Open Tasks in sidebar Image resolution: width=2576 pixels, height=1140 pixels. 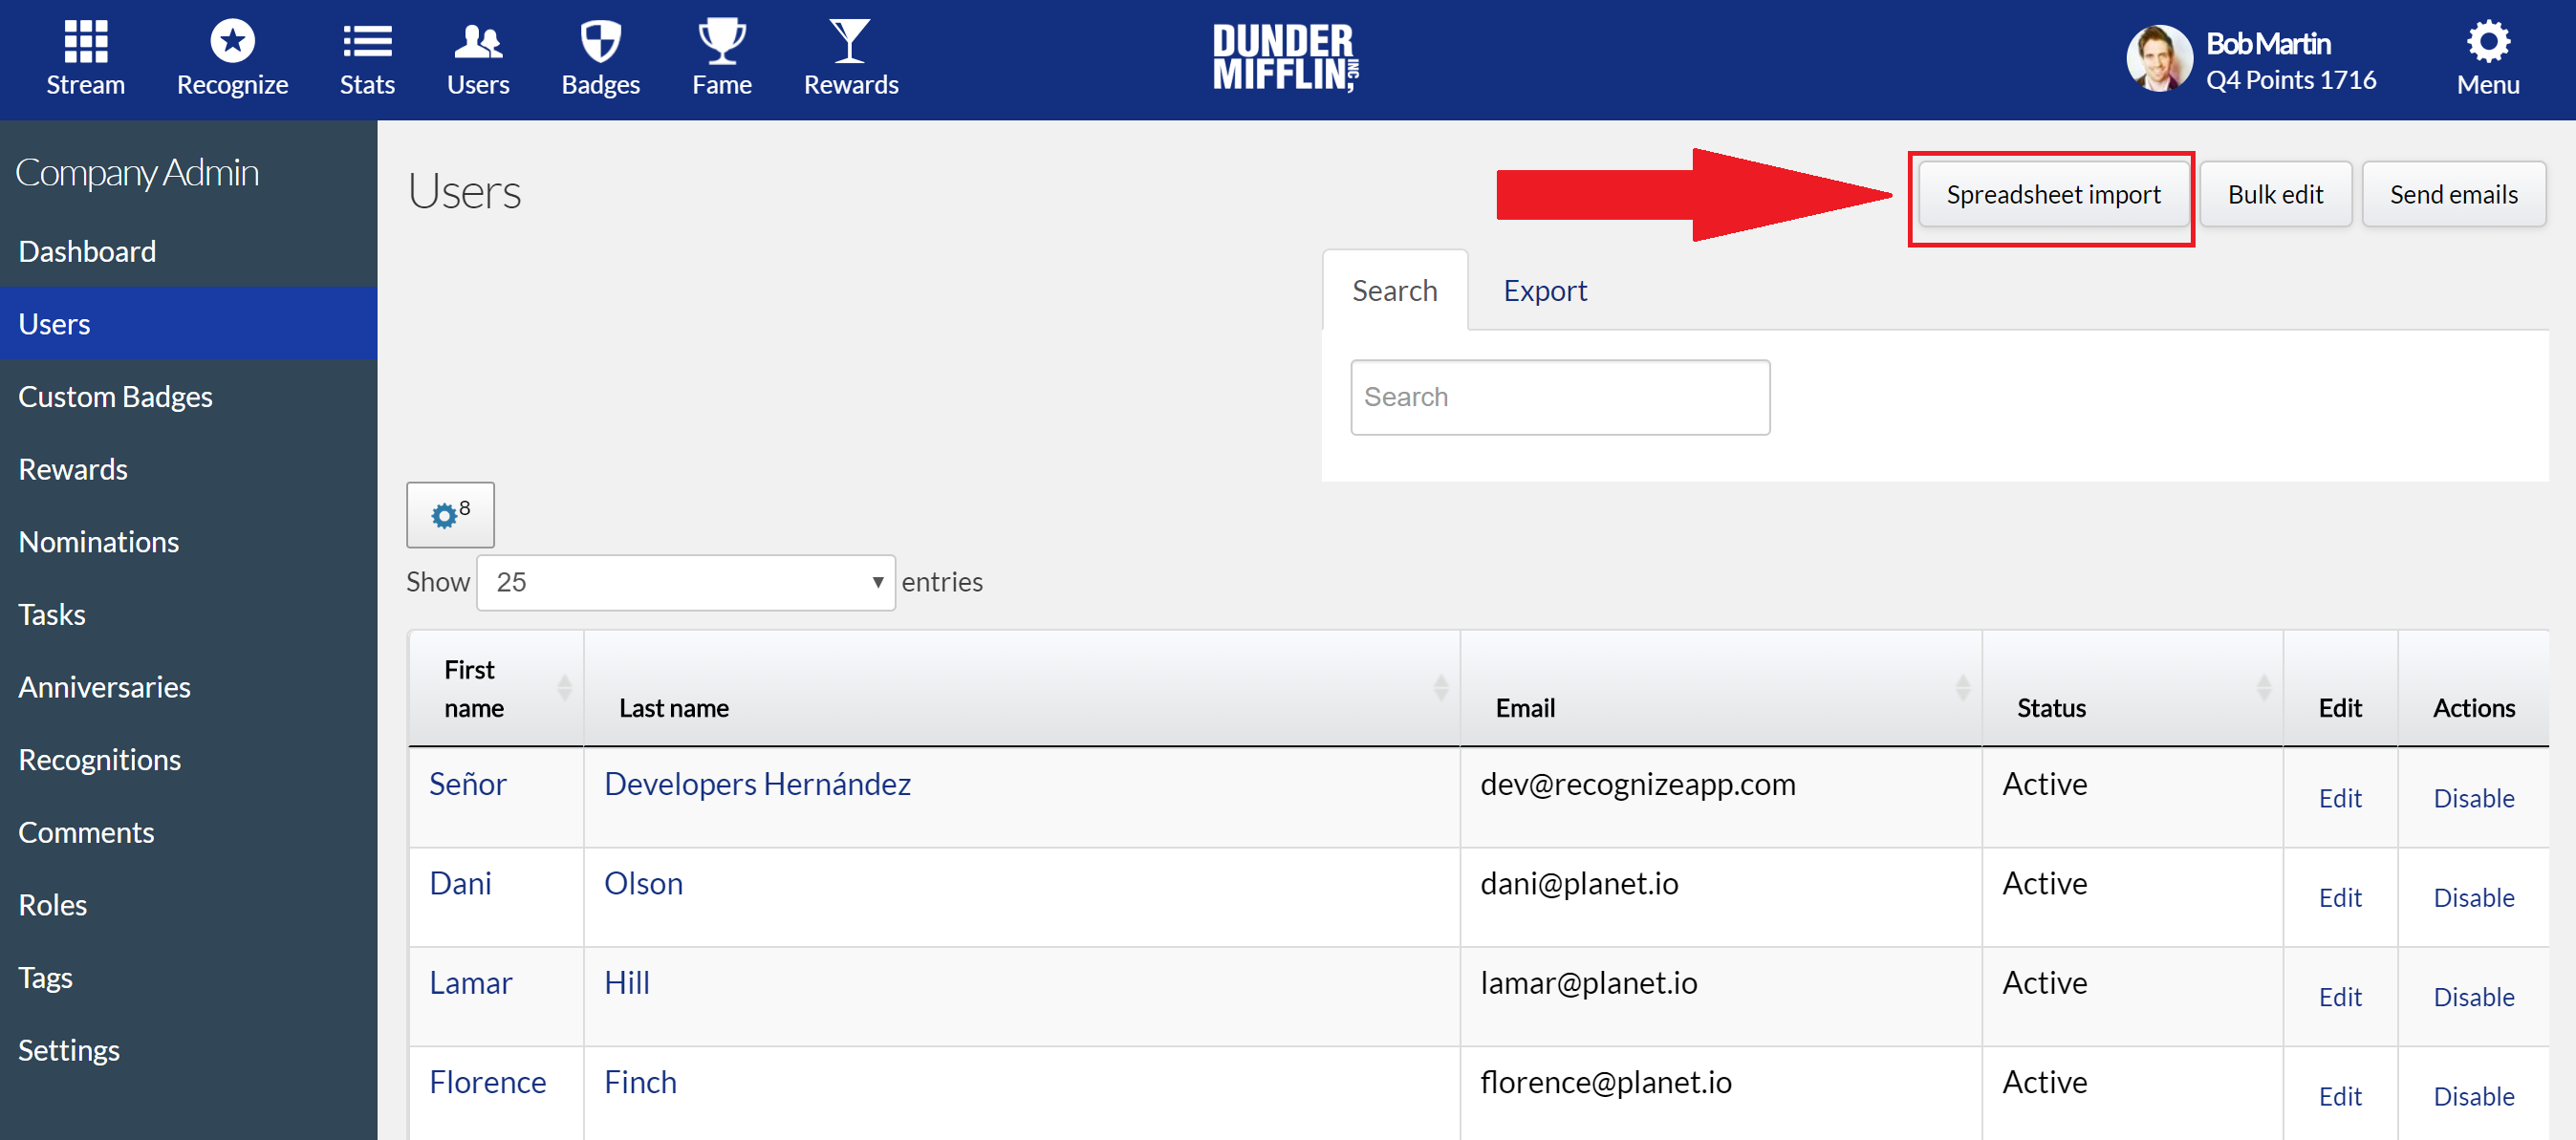(188, 614)
